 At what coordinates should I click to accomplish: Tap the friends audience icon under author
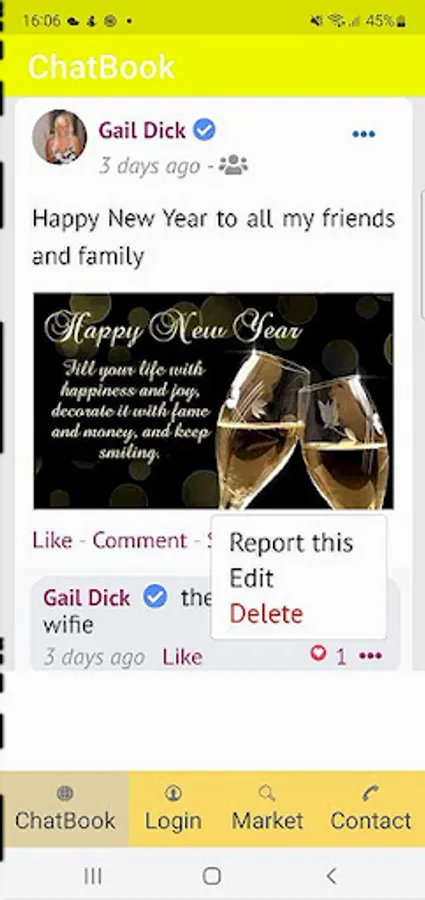[x=233, y=165]
